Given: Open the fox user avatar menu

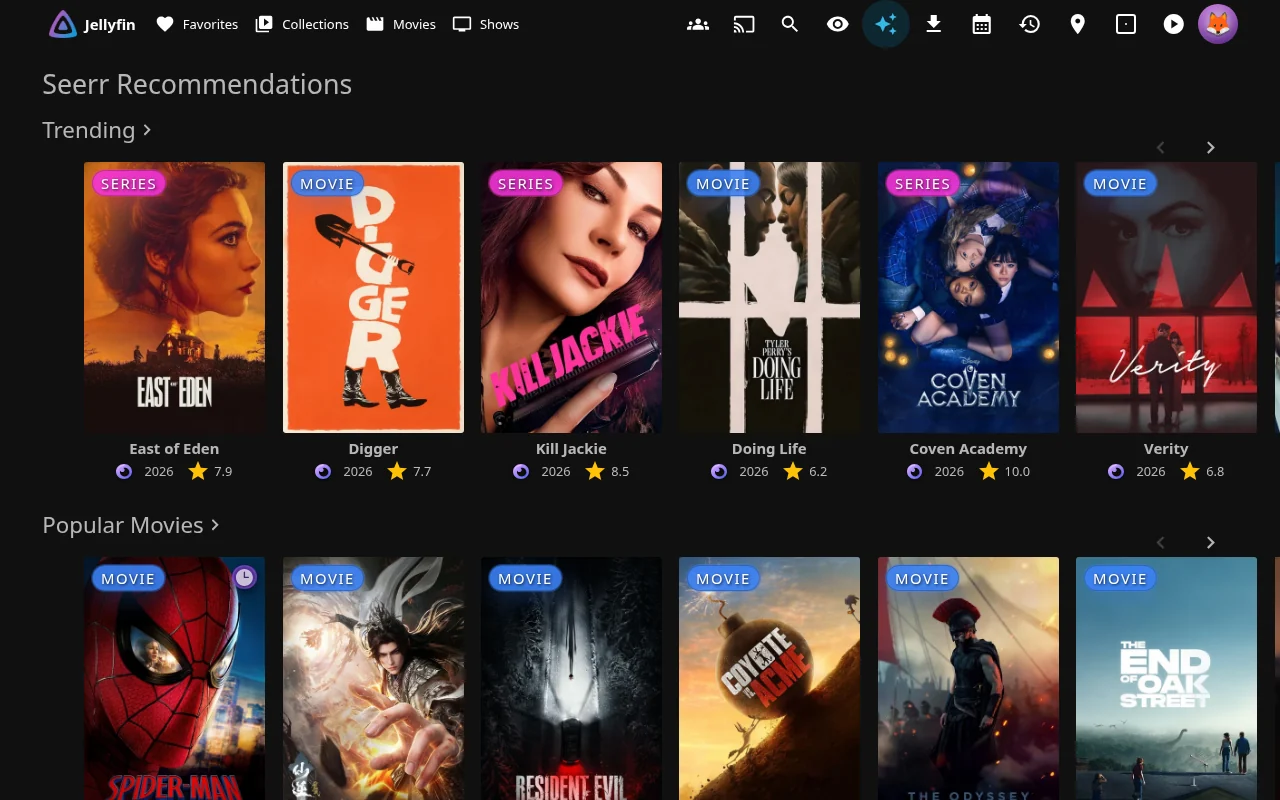Looking at the screenshot, I should (1218, 24).
